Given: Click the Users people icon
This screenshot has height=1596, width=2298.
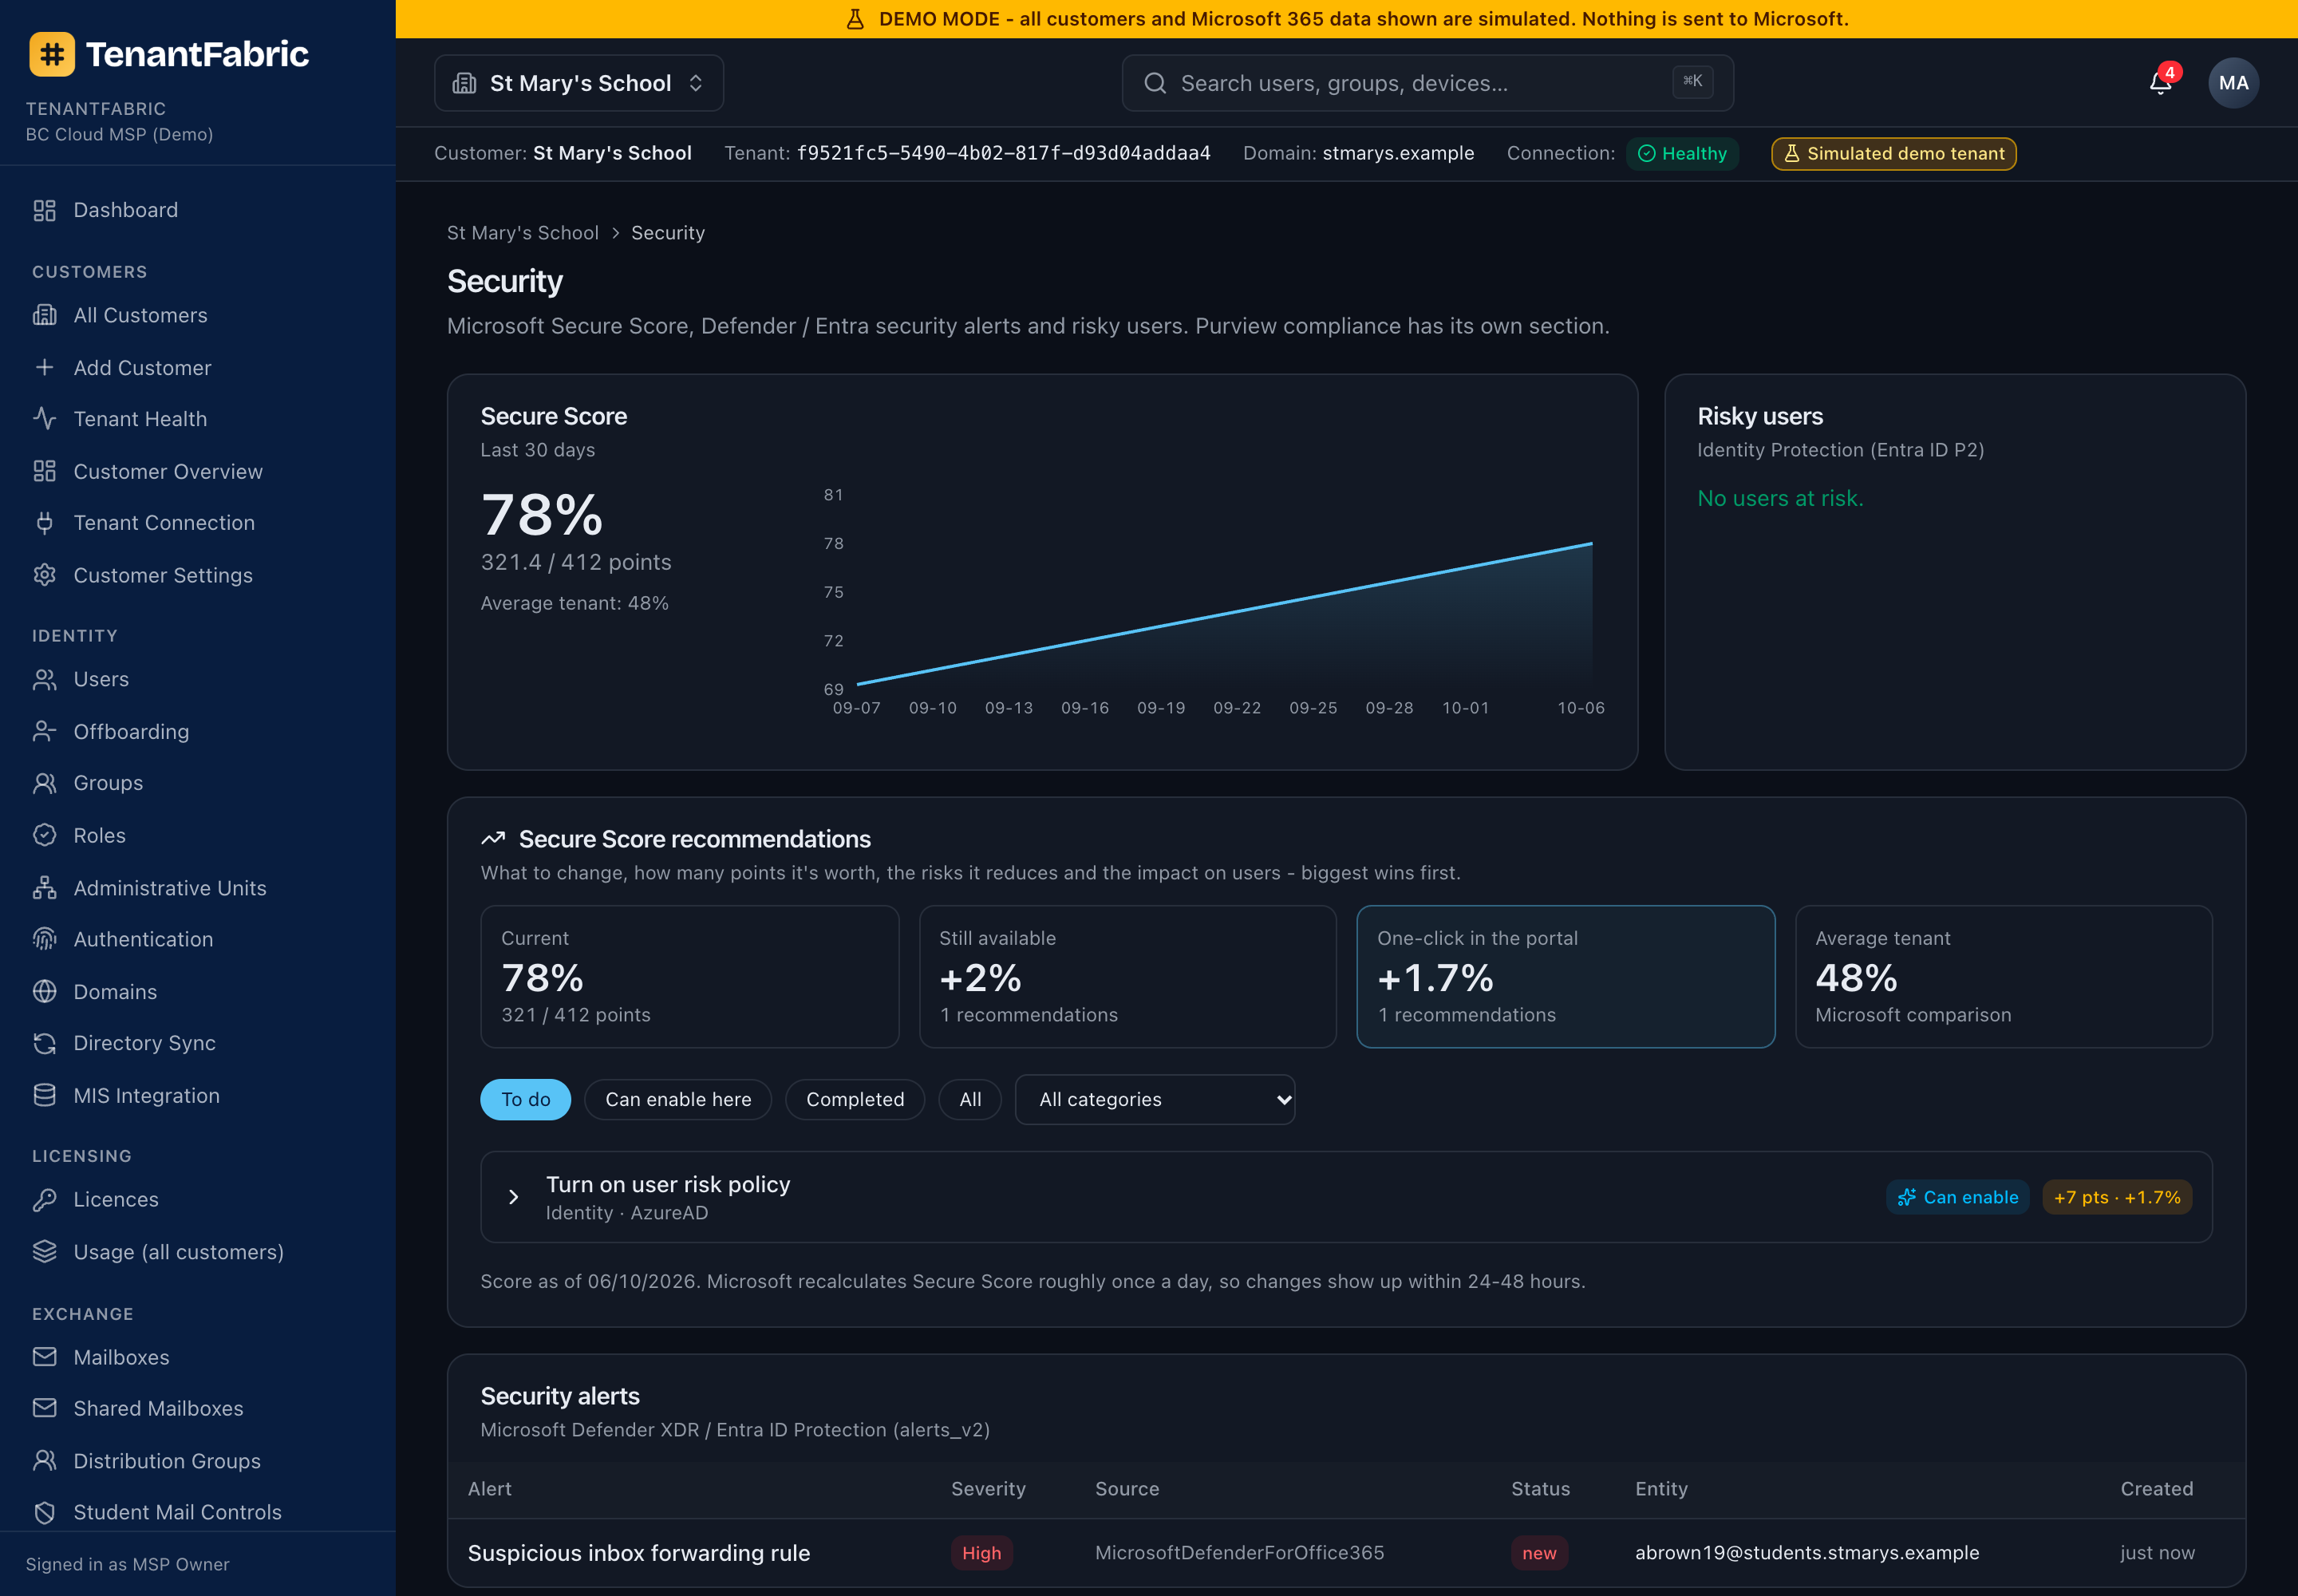Looking at the screenshot, I should point(44,679).
